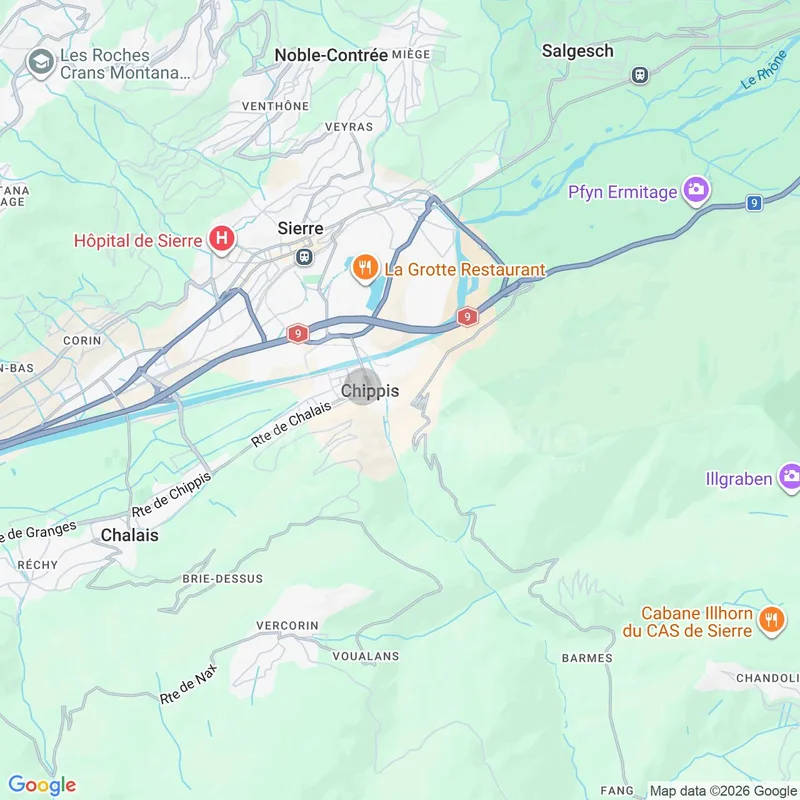Select the Noble-Contrée label
800x800 pixels.
pyautogui.click(x=331, y=55)
